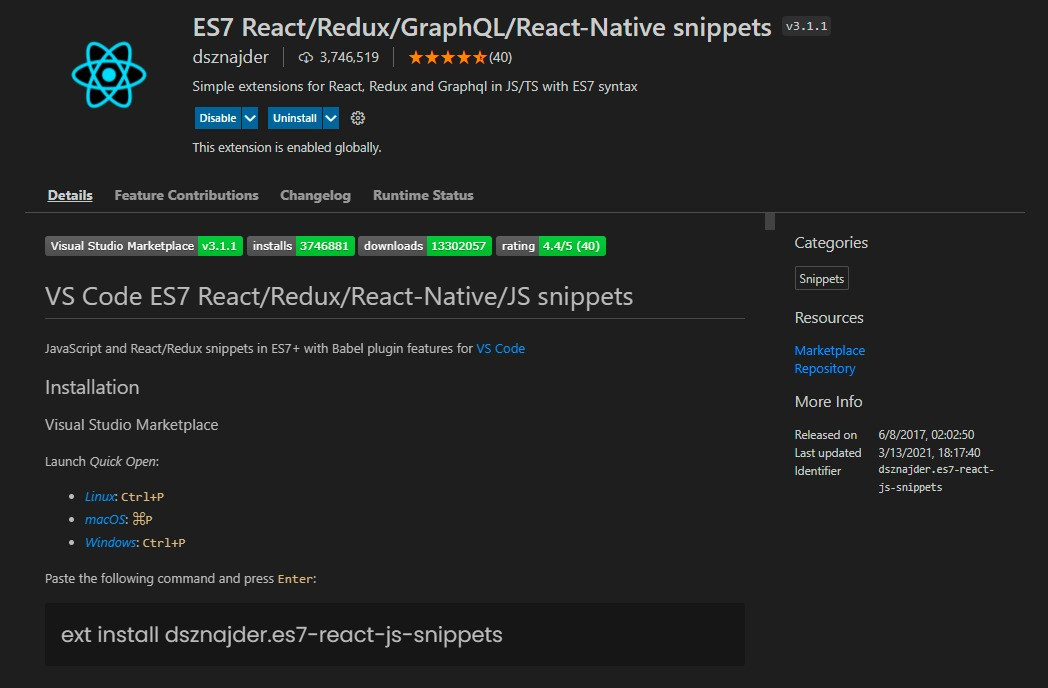Open the extension settings gear

click(x=358, y=118)
